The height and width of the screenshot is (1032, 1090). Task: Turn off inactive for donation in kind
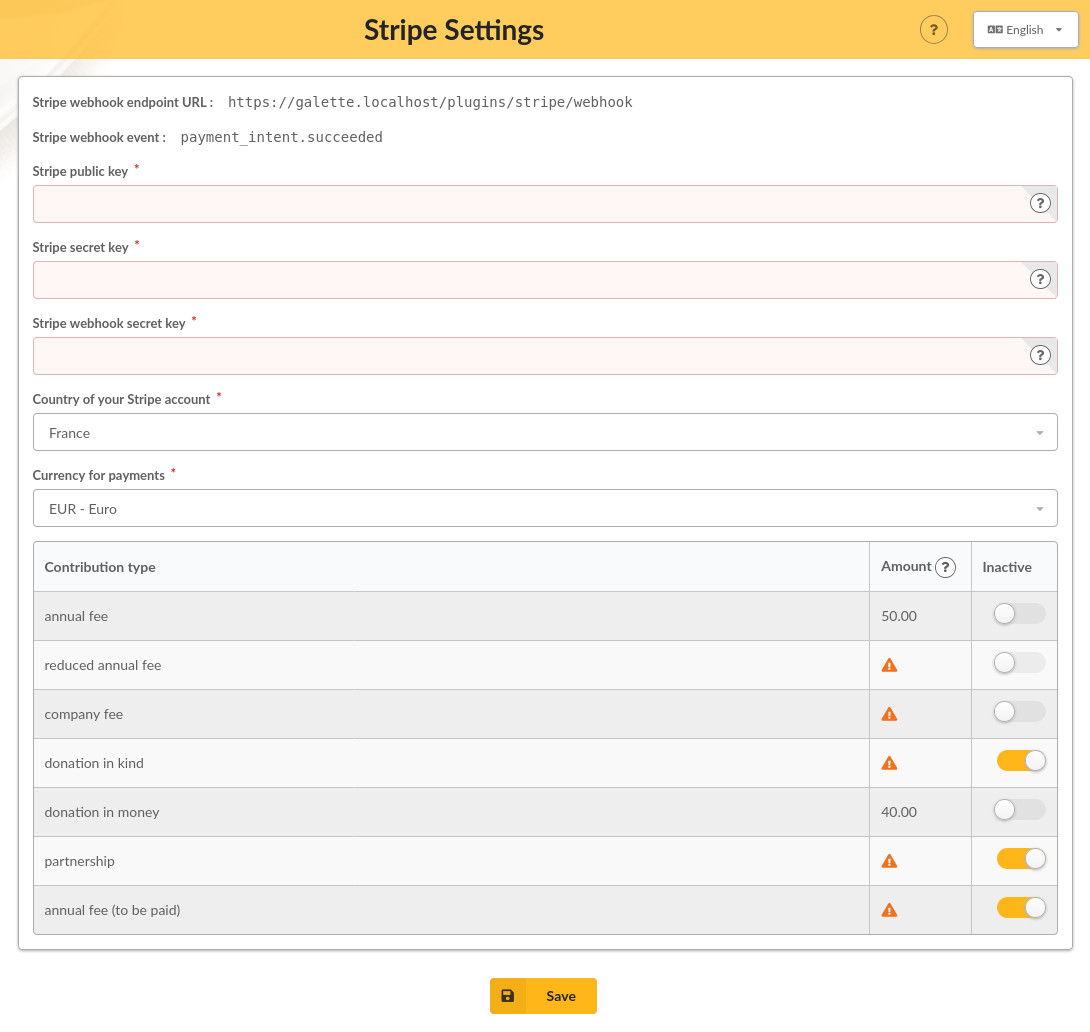[1020, 761]
